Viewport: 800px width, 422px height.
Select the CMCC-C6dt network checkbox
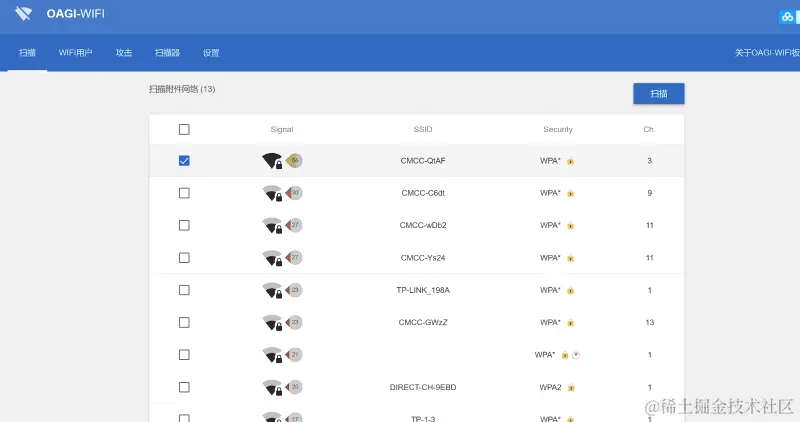[184, 193]
